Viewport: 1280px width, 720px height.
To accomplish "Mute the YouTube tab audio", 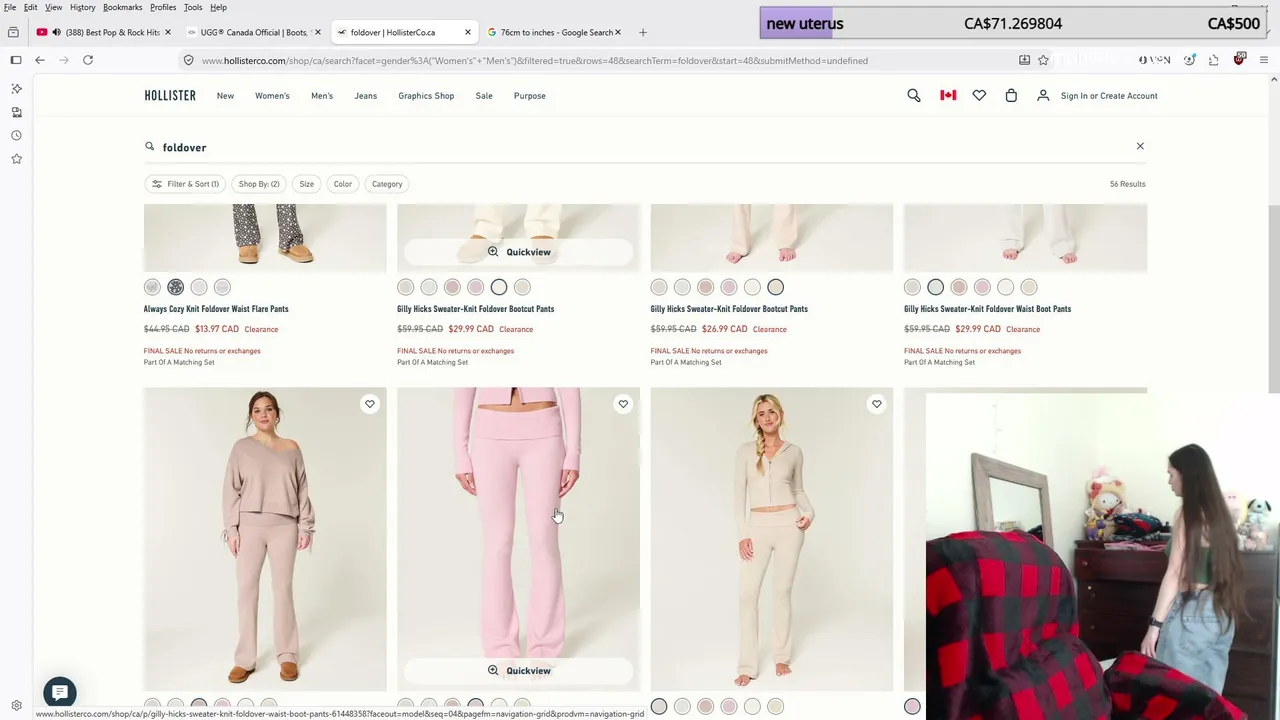I will click(56, 32).
